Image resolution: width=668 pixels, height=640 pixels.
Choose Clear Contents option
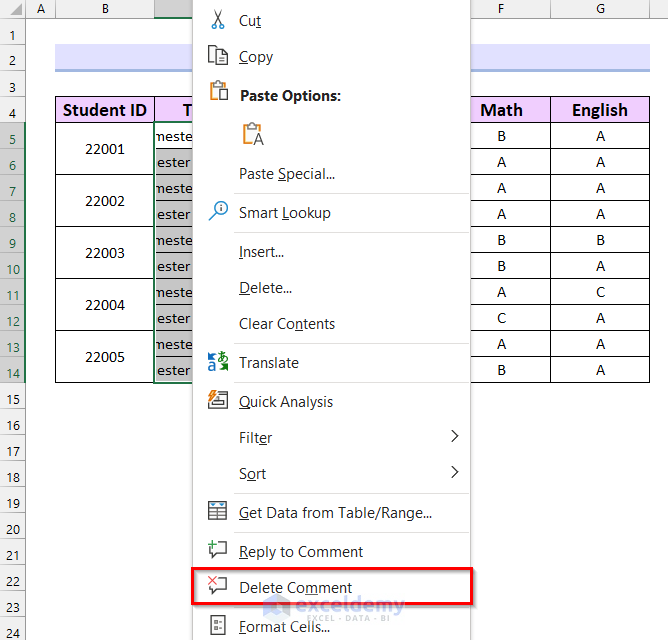click(x=287, y=324)
